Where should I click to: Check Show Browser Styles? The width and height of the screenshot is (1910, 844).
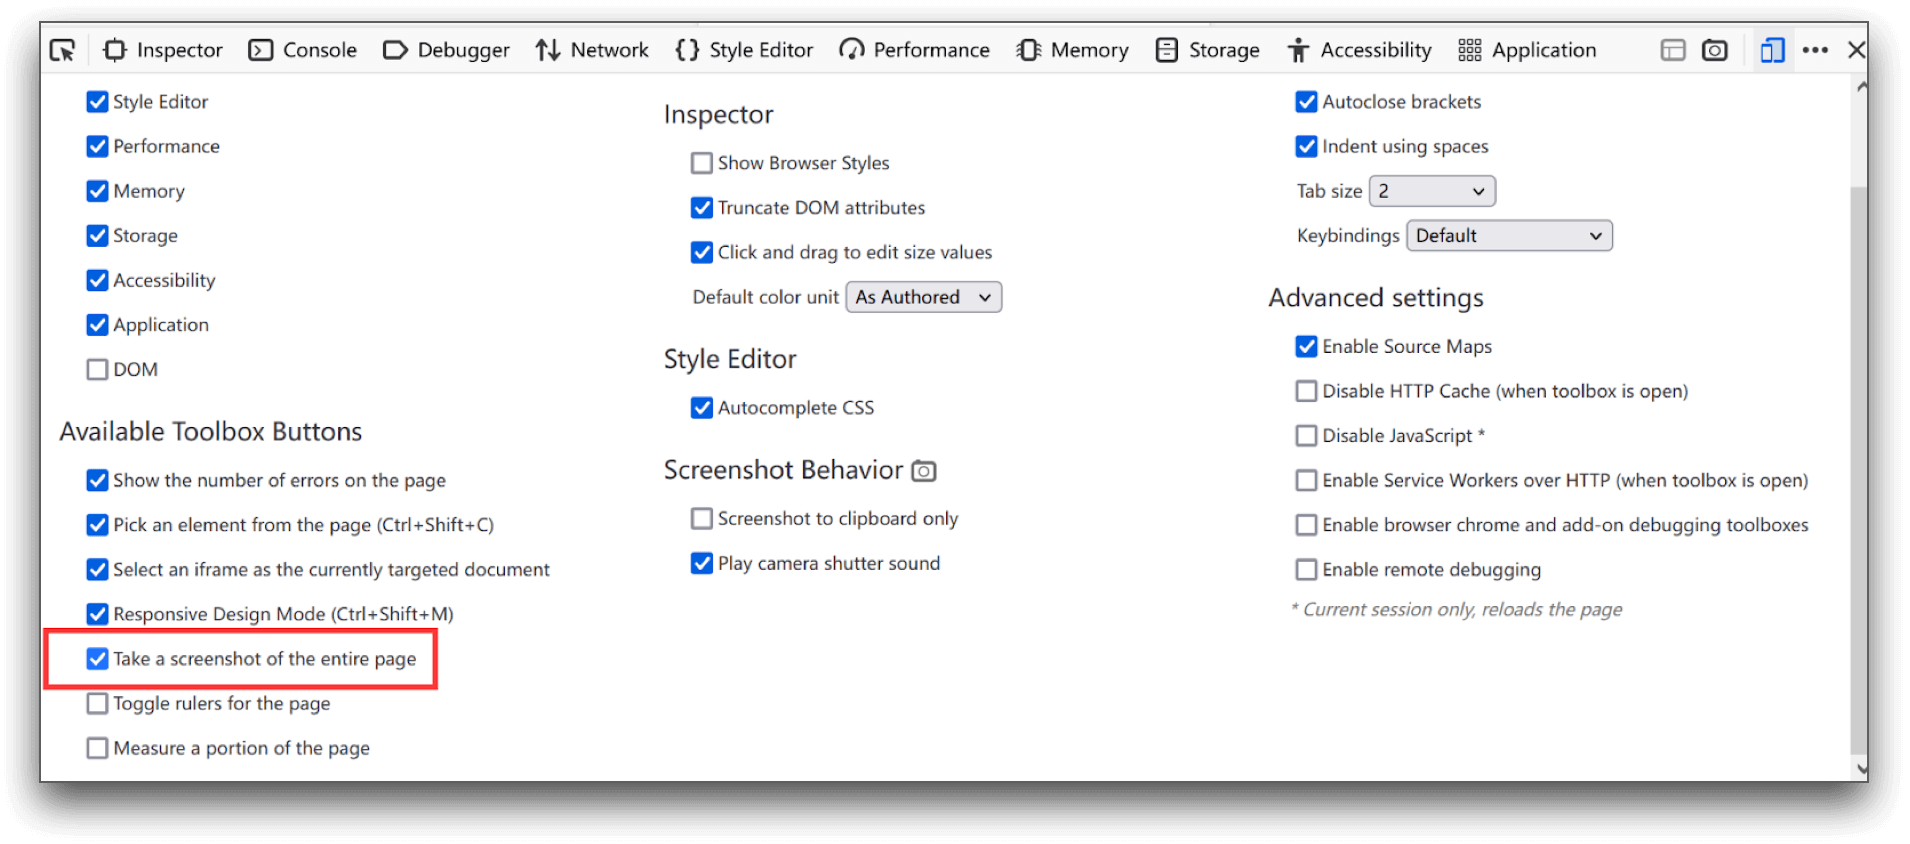click(702, 163)
